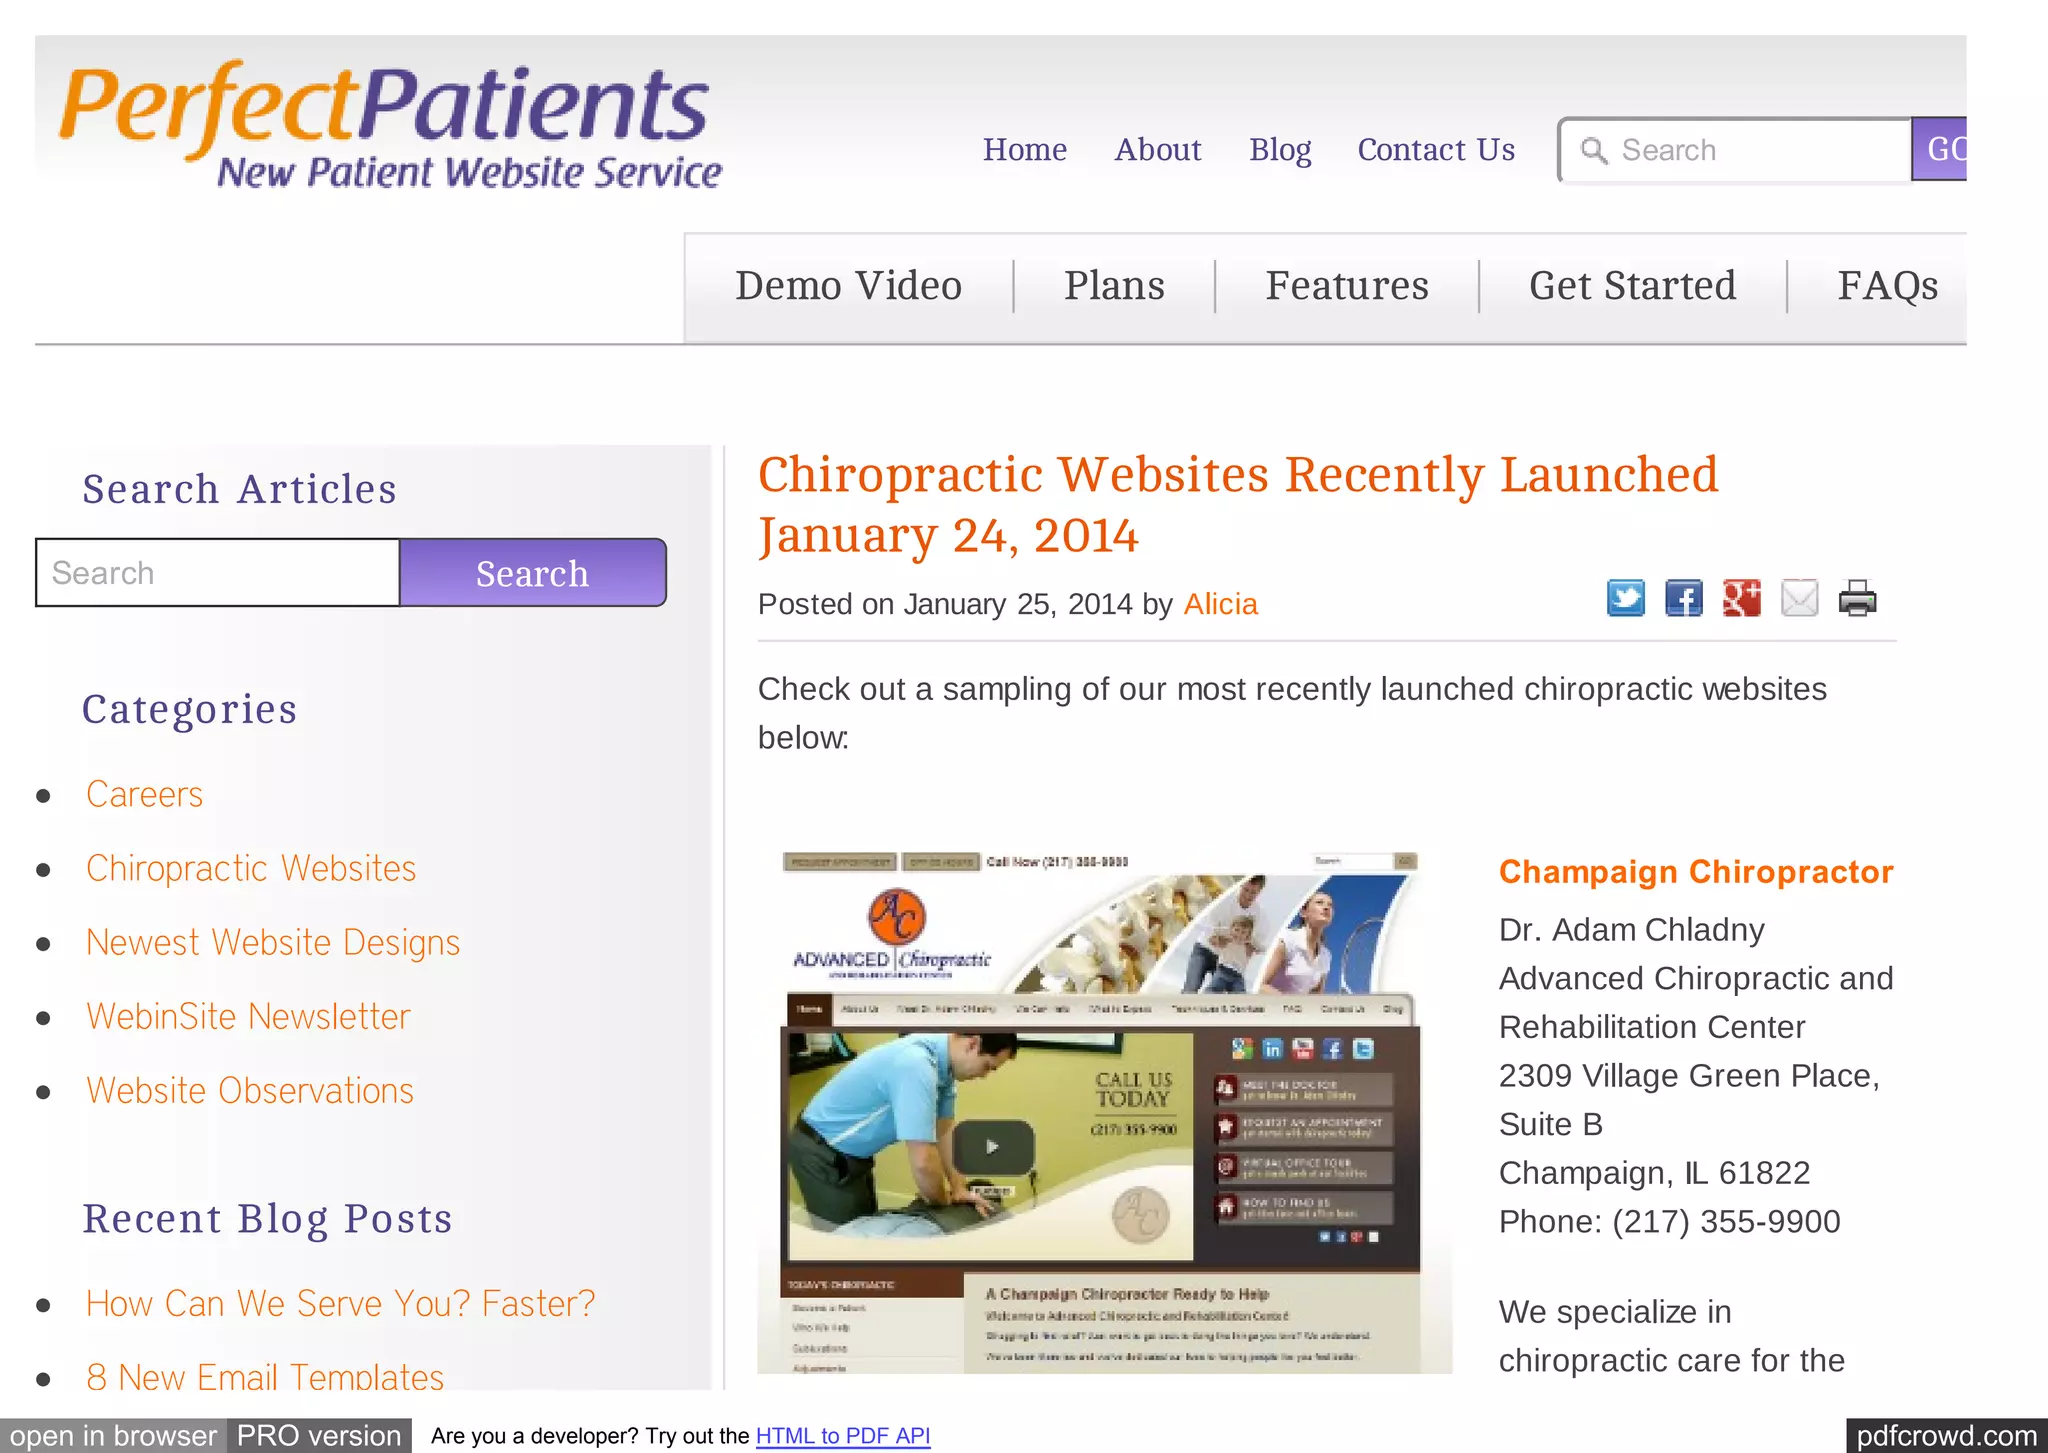Image resolution: width=2048 pixels, height=1453 pixels.
Task: Email this article using the envelope icon
Action: 1800,598
